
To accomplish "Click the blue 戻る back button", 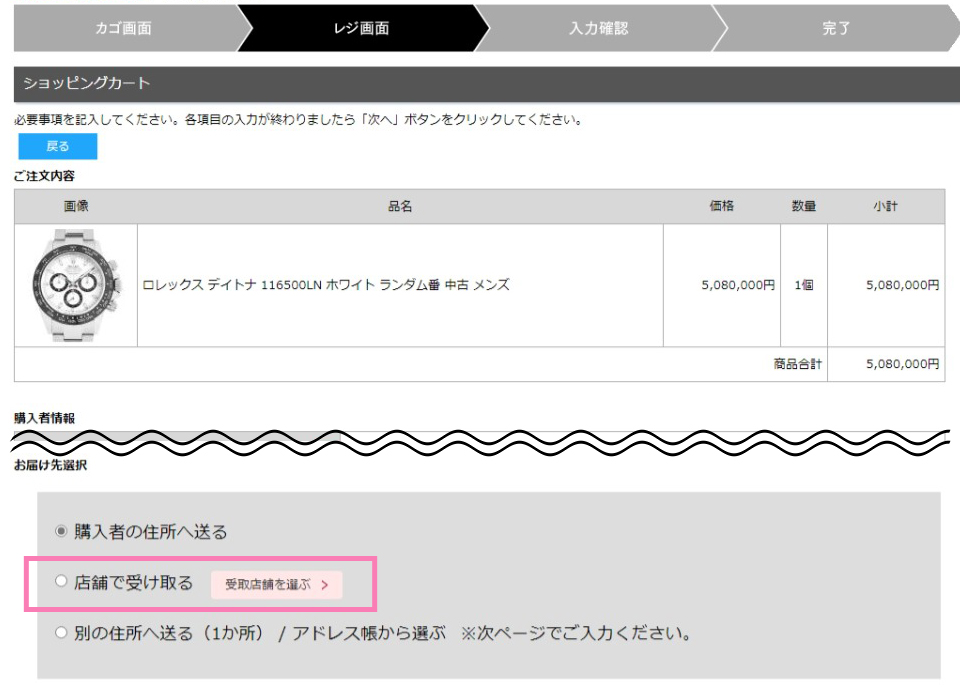I will coord(58,146).
